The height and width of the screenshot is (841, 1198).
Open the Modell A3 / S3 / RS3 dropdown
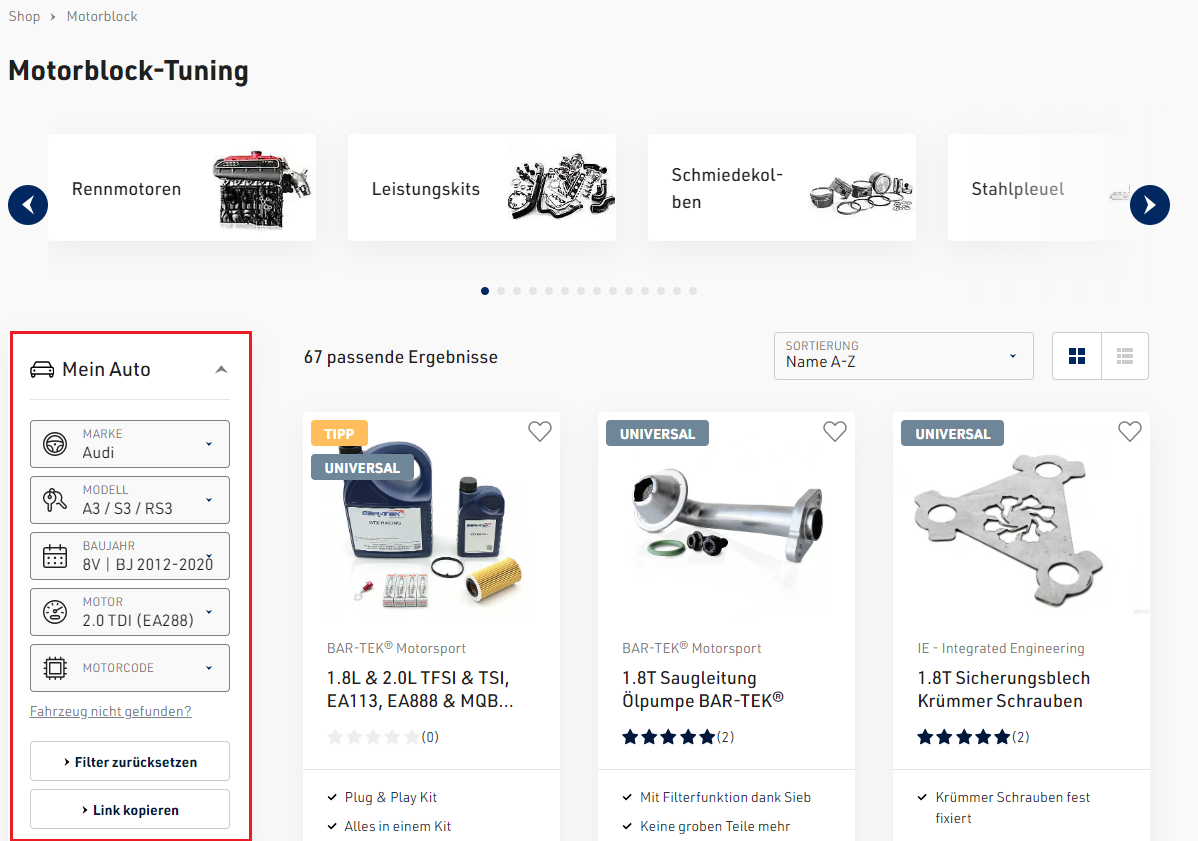[x=130, y=500]
